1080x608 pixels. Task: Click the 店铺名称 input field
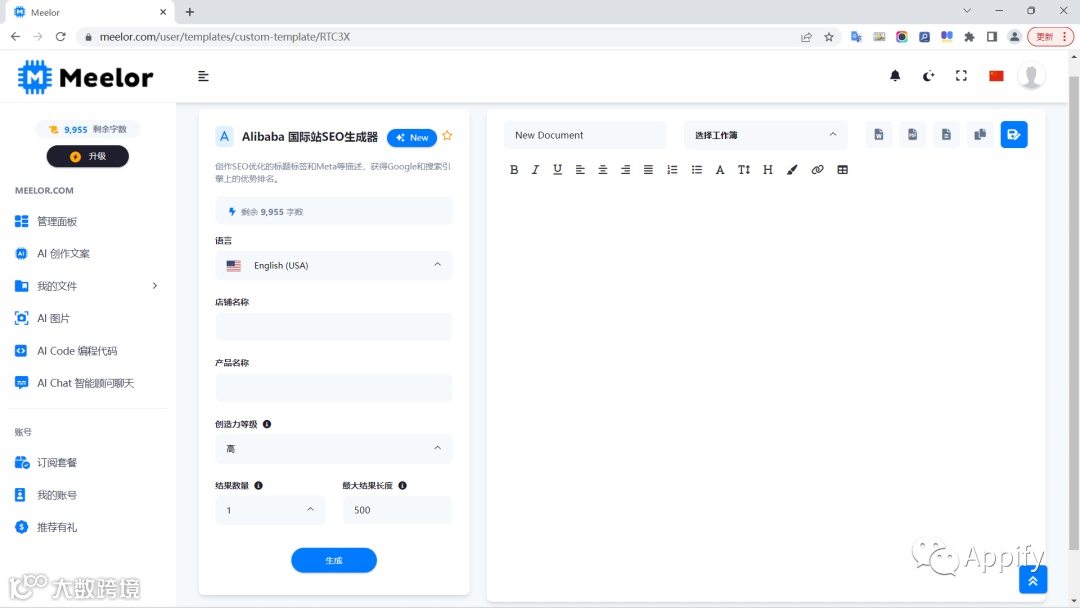pos(334,326)
